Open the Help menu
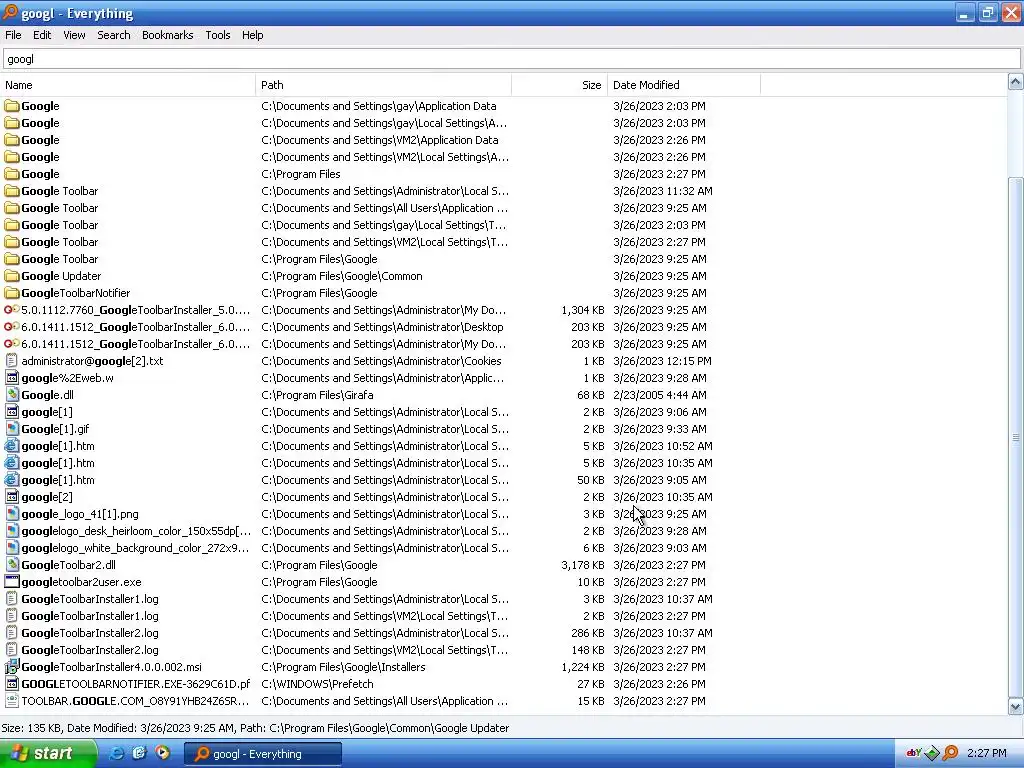Screen dimensions: 1024x768 (252, 35)
